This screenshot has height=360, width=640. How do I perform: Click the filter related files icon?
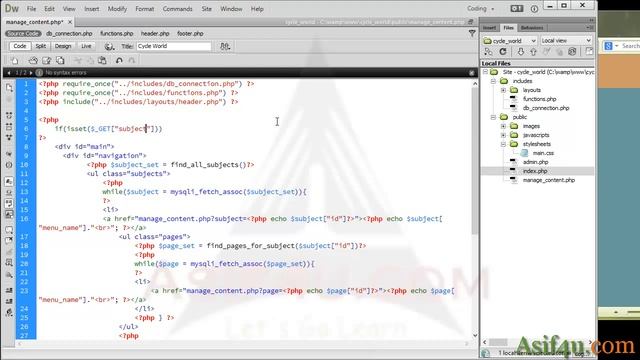tap(472, 33)
